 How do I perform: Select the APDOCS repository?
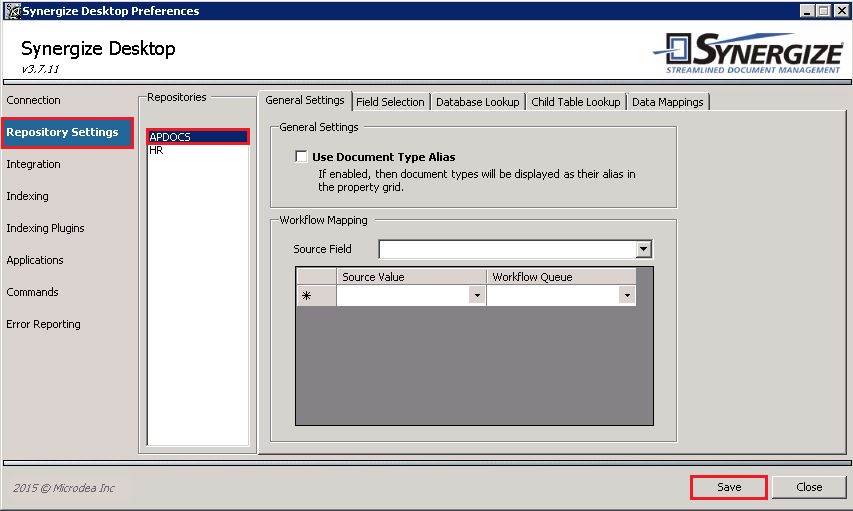tap(198, 137)
